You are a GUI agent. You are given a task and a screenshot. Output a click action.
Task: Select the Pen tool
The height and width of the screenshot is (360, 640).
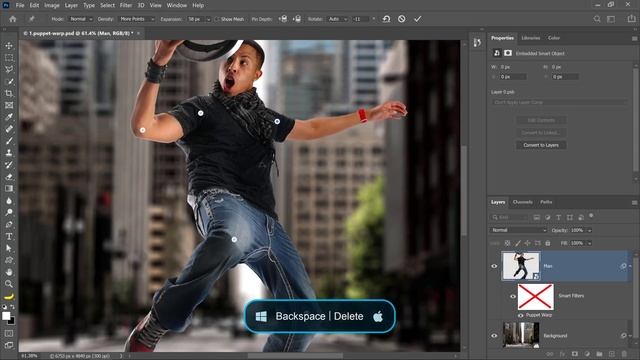pos(9,224)
